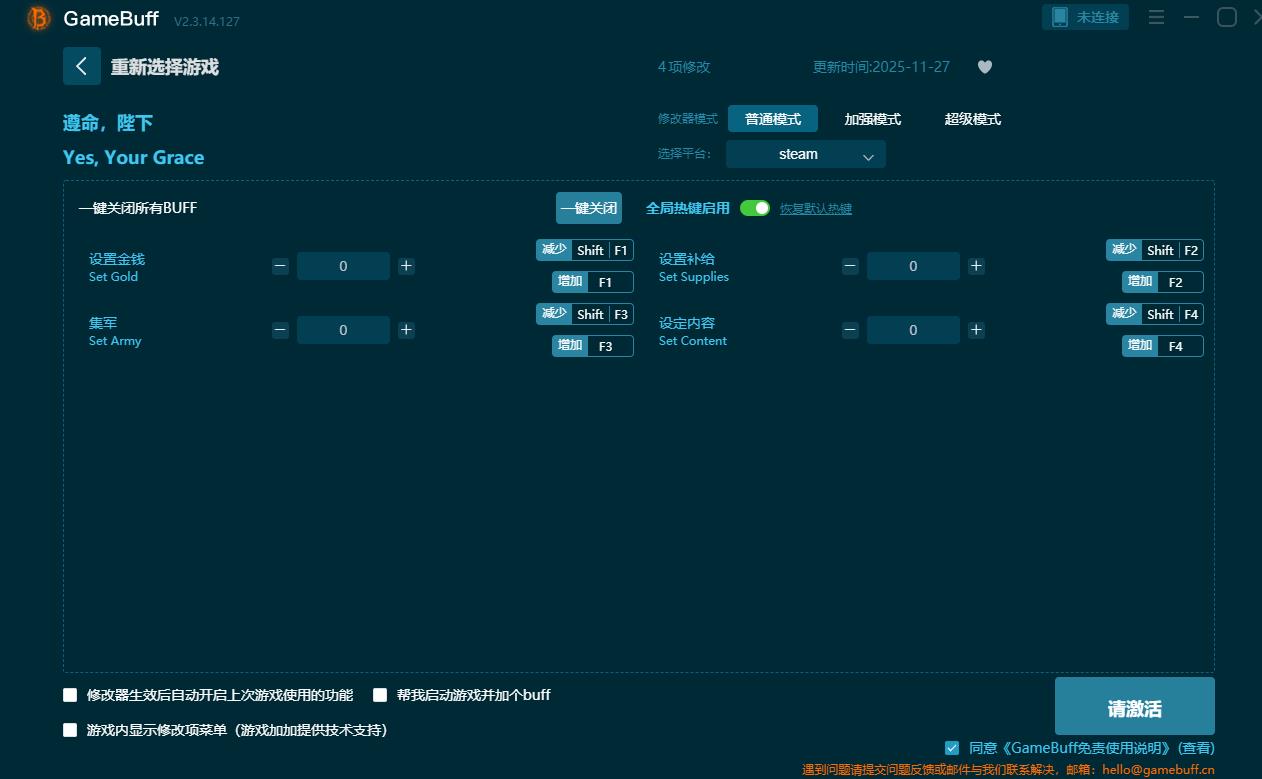
Task: Decrease Set Supplies value with minus
Action: pos(850,266)
